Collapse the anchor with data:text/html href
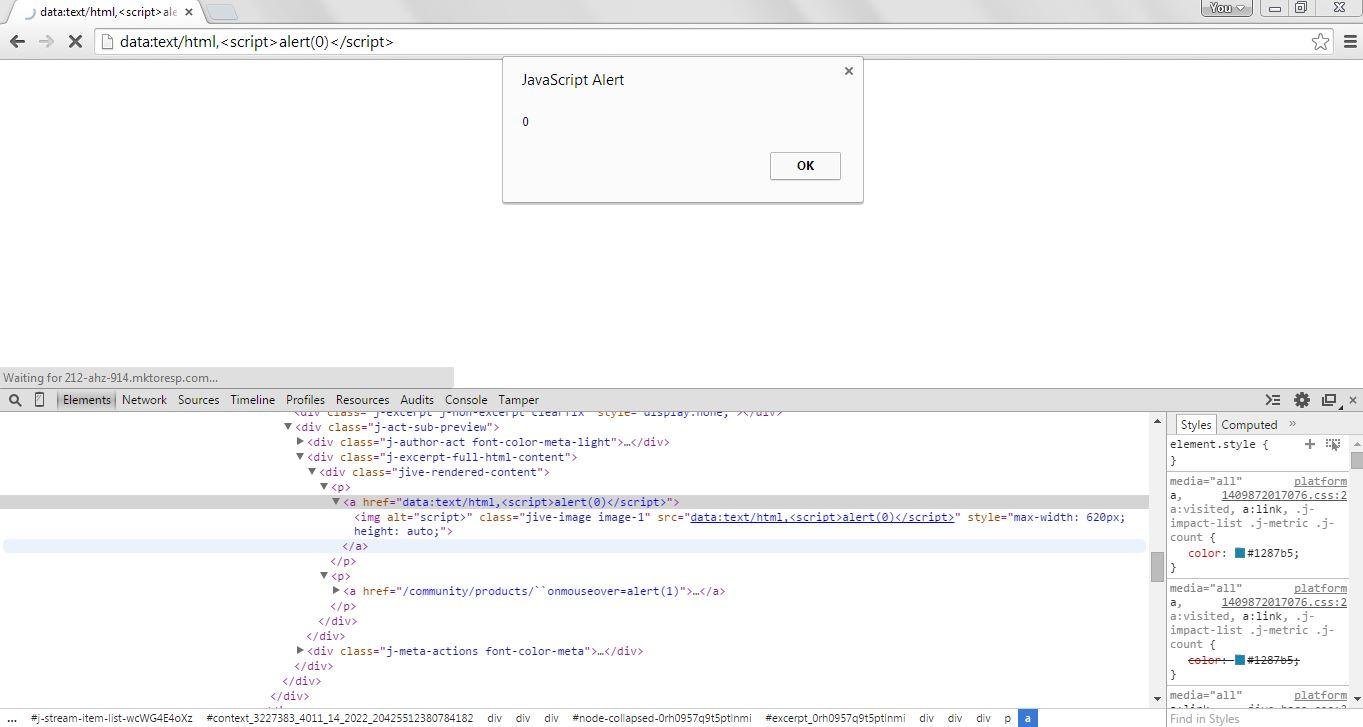Viewport: 1363px width, 727px height. (336, 502)
